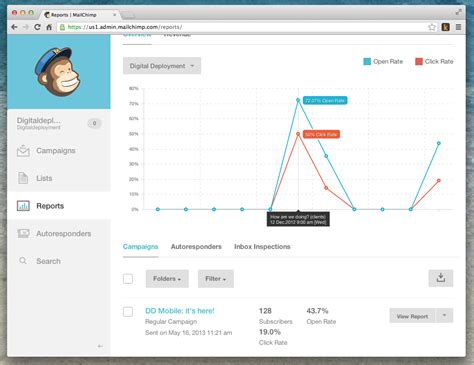Check the DD Mobile campaign checkbox
474x365 pixels.
tap(128, 312)
